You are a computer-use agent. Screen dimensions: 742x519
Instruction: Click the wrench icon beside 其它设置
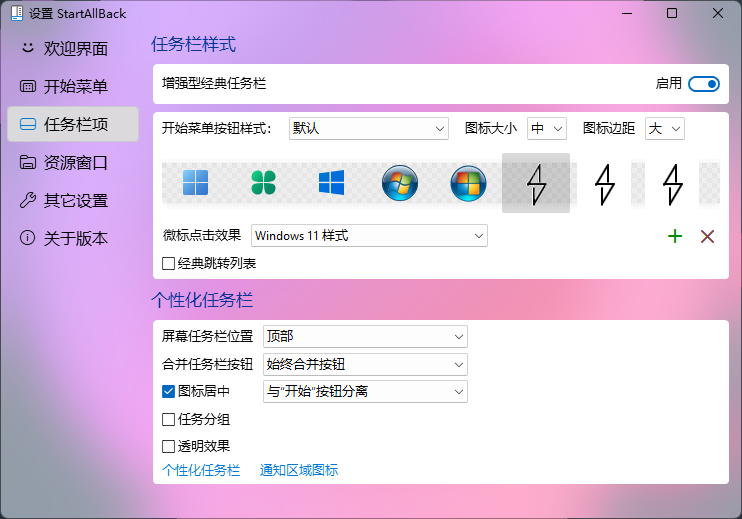(28, 200)
